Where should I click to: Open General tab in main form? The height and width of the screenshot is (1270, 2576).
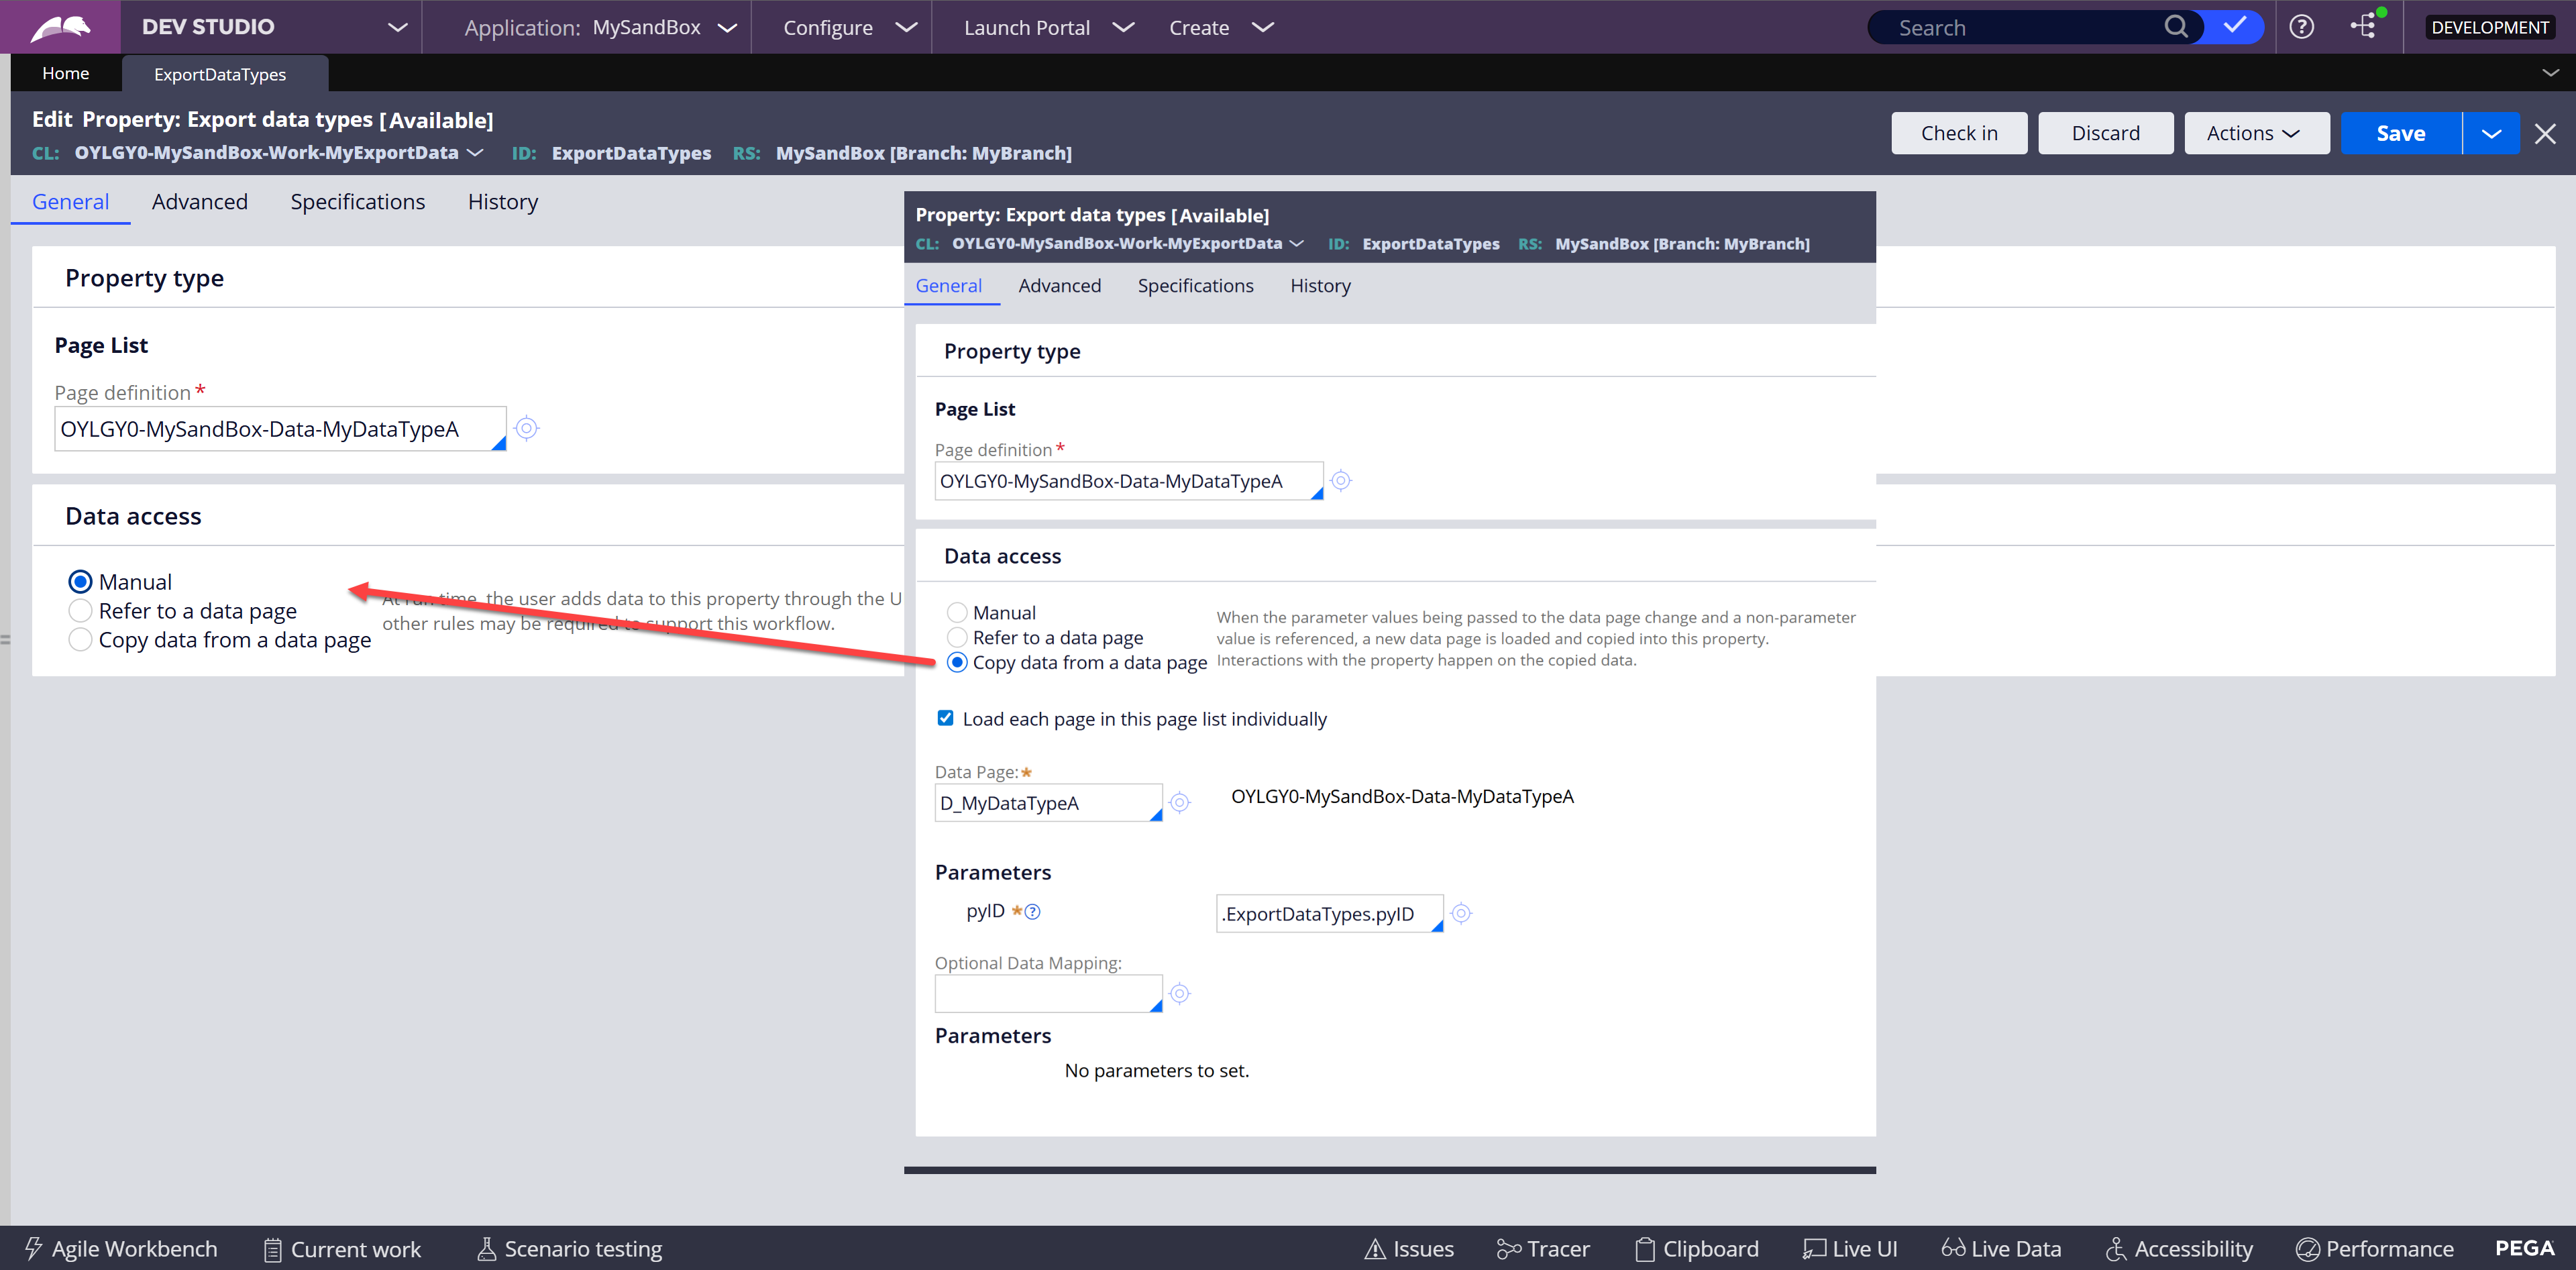tap(70, 201)
